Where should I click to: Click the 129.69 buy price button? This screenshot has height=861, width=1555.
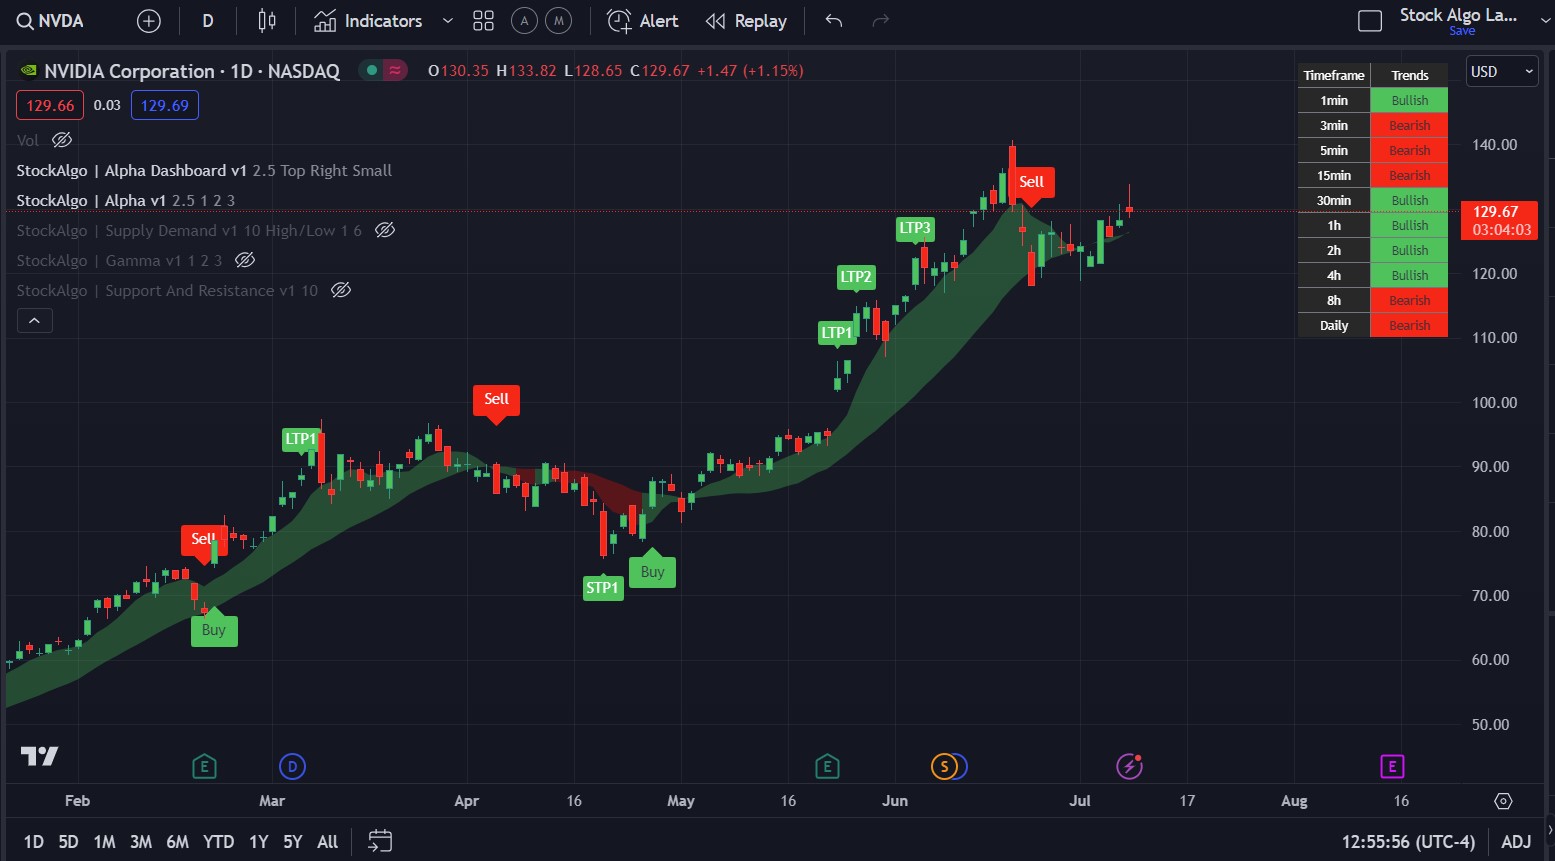point(165,105)
